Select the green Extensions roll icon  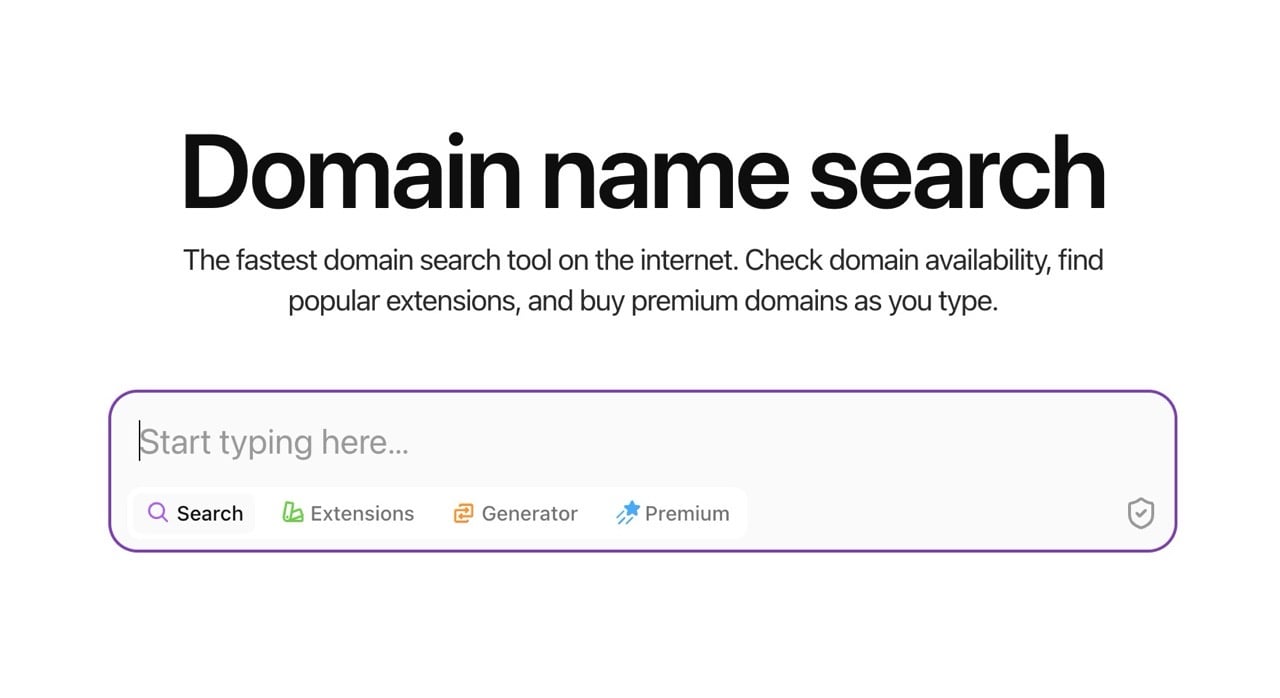click(x=292, y=512)
